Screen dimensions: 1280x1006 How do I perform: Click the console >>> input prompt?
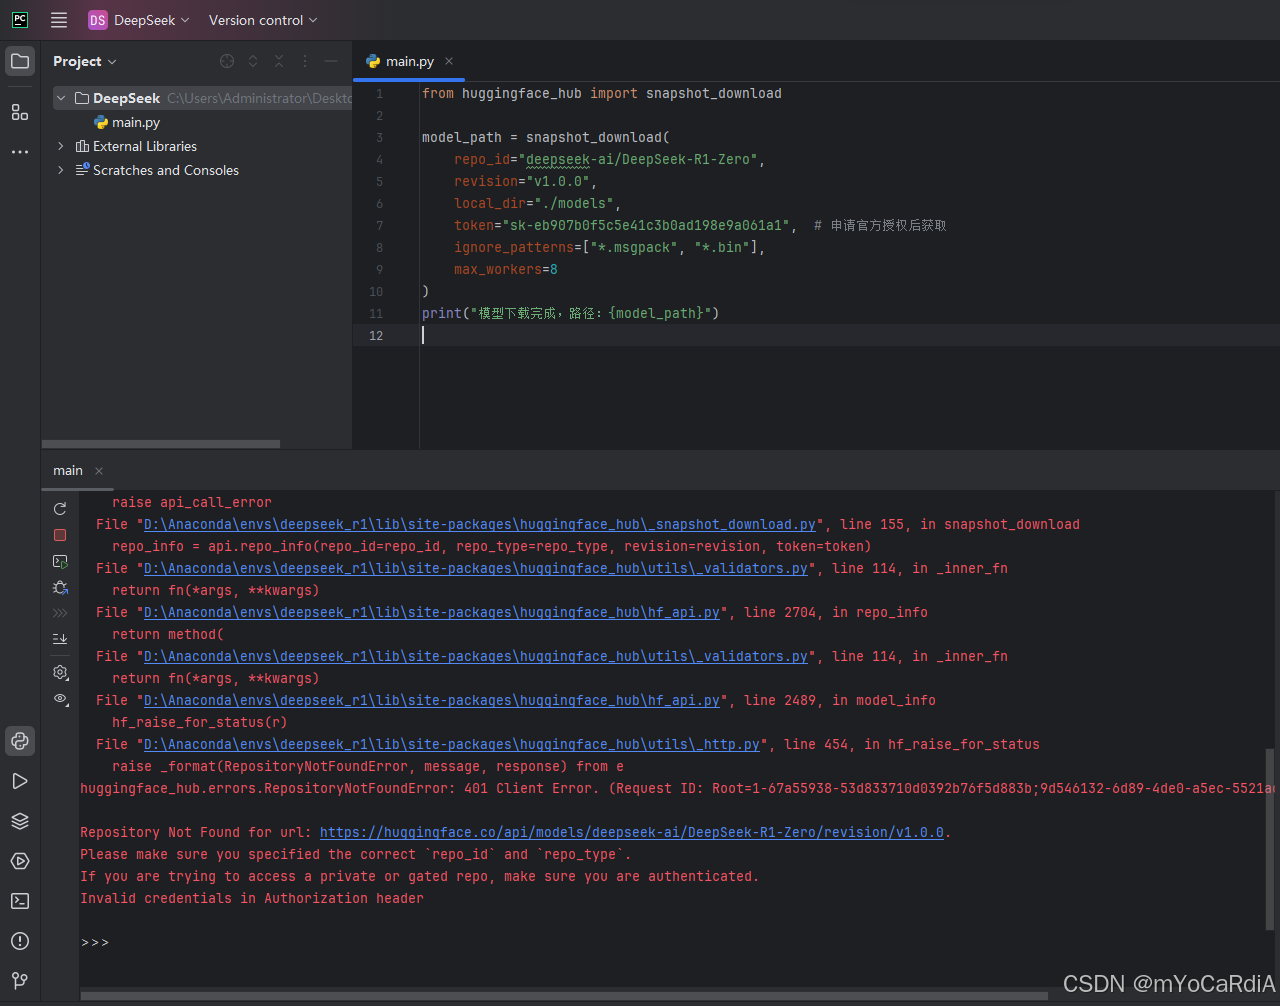(95, 942)
